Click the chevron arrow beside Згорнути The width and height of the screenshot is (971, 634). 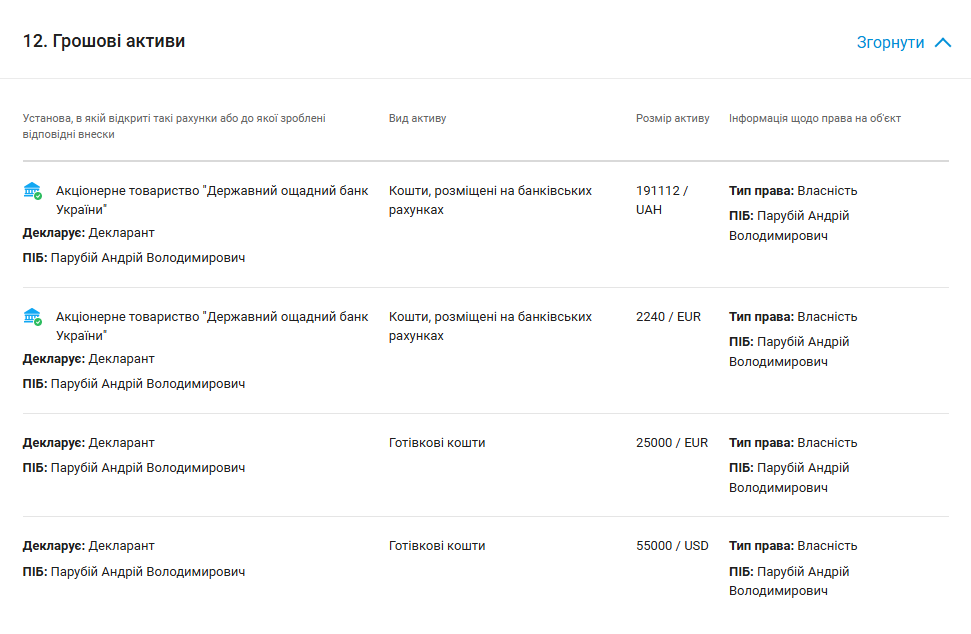coord(942,43)
